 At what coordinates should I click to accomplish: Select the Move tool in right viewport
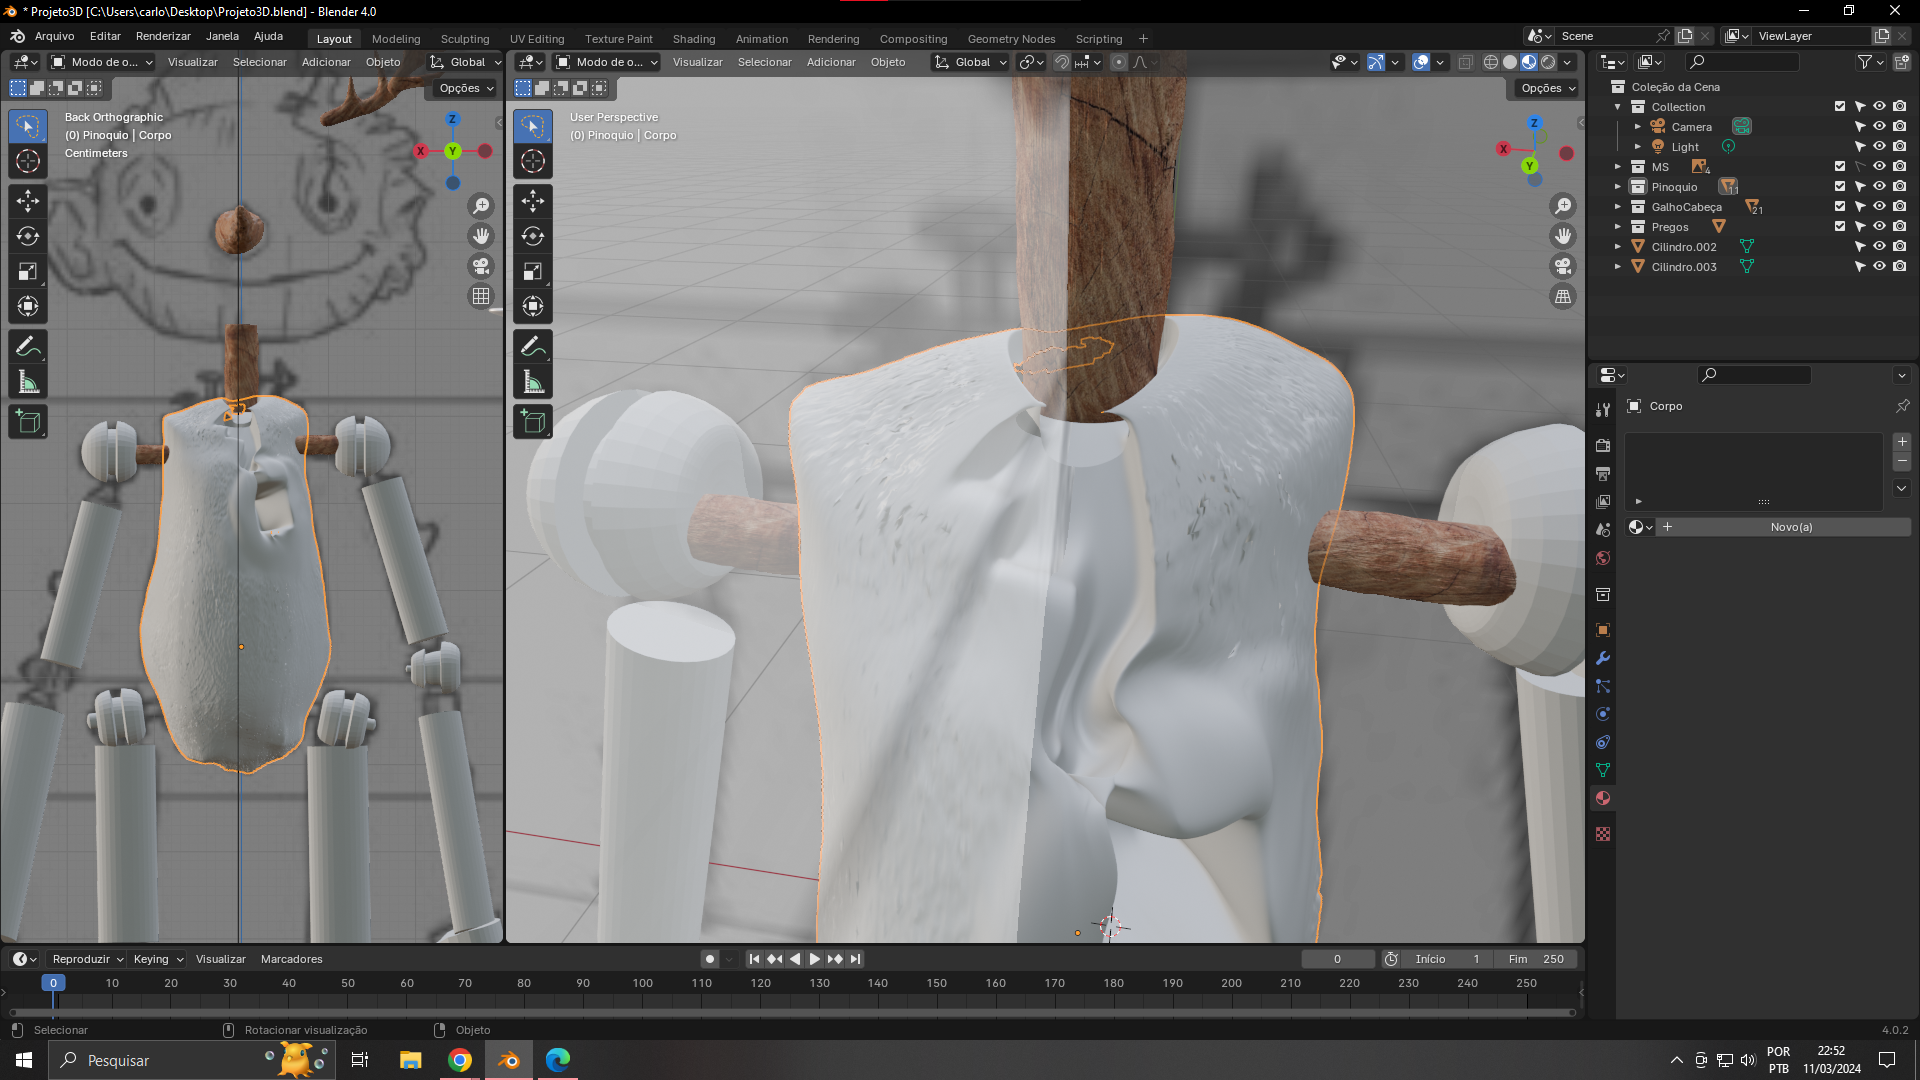[532, 201]
